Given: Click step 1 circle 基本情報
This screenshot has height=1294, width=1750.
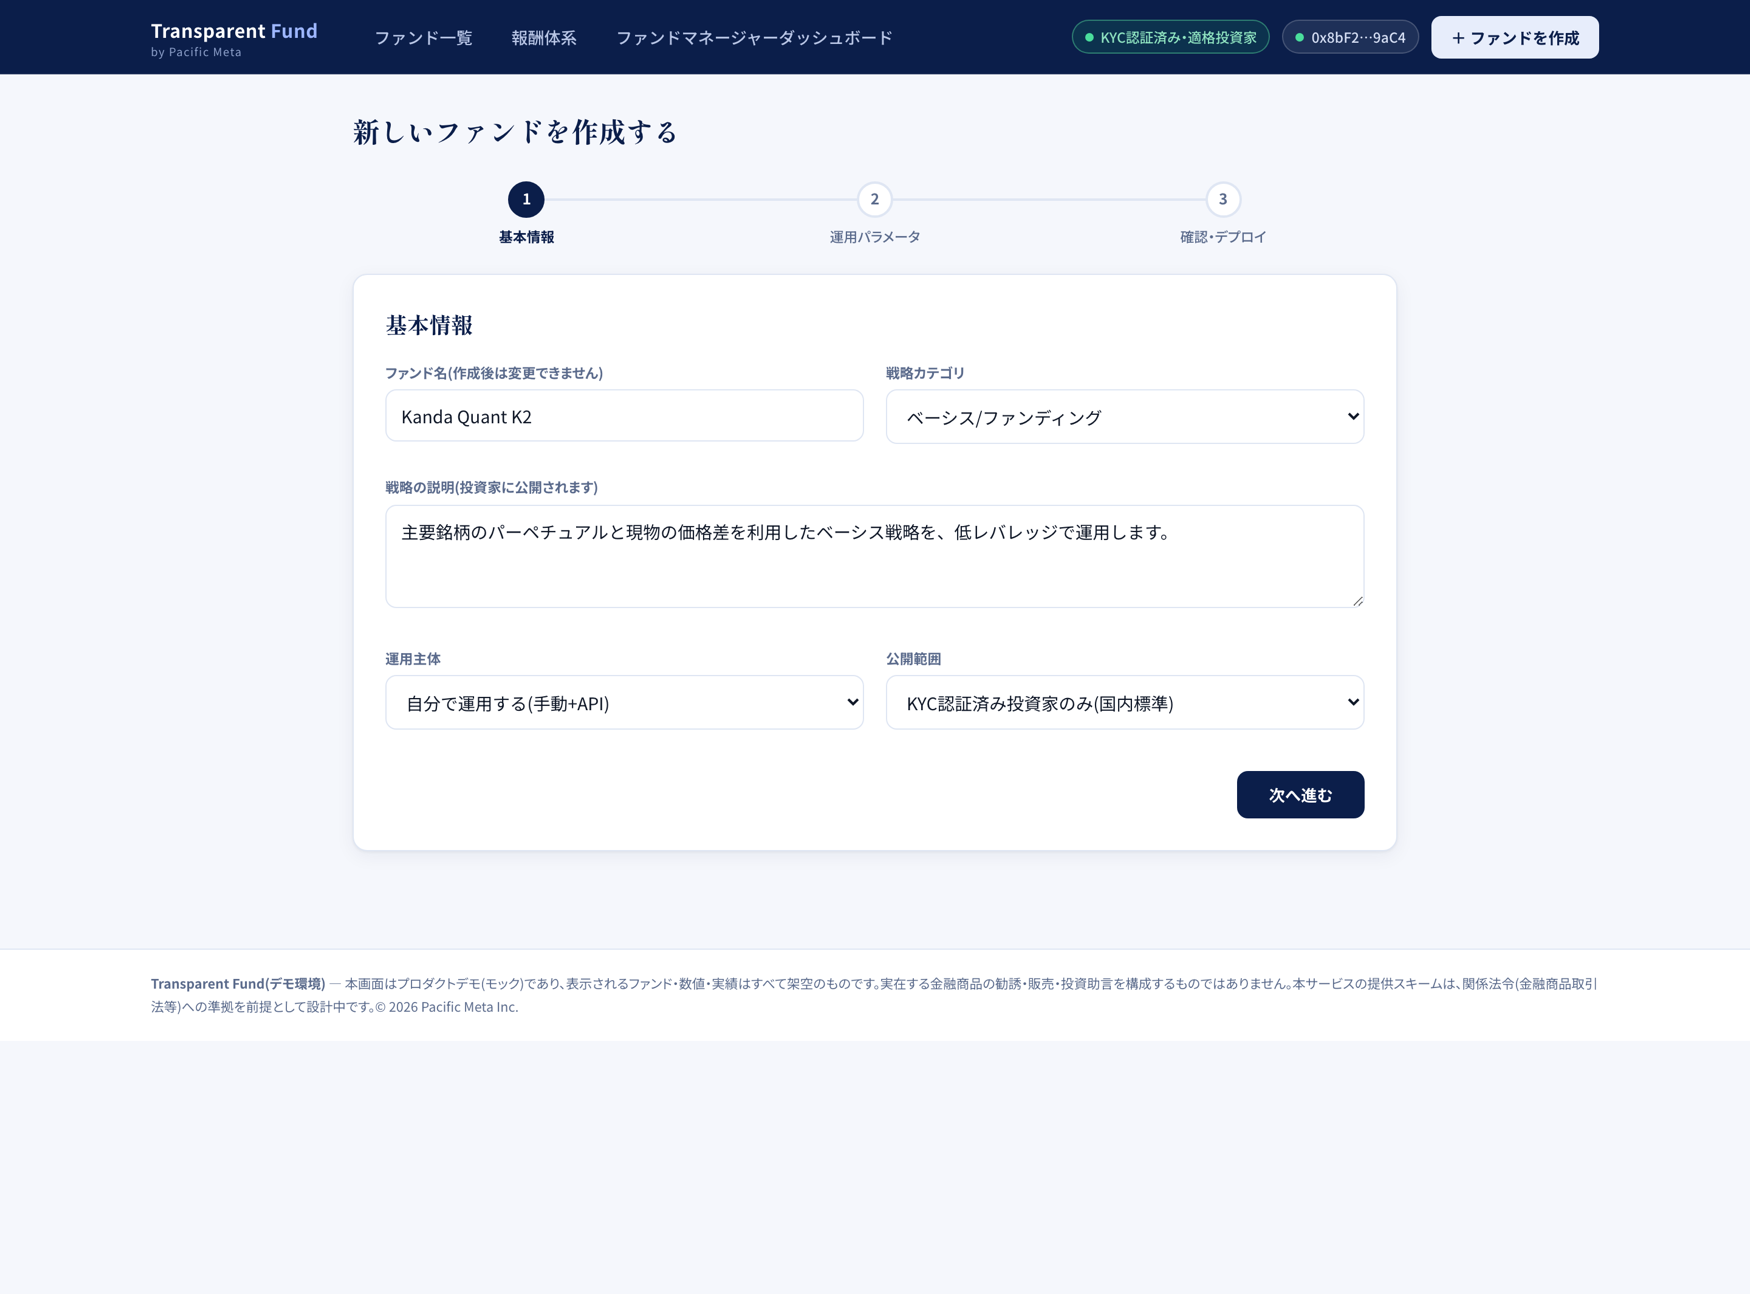Looking at the screenshot, I should pyautogui.click(x=526, y=199).
